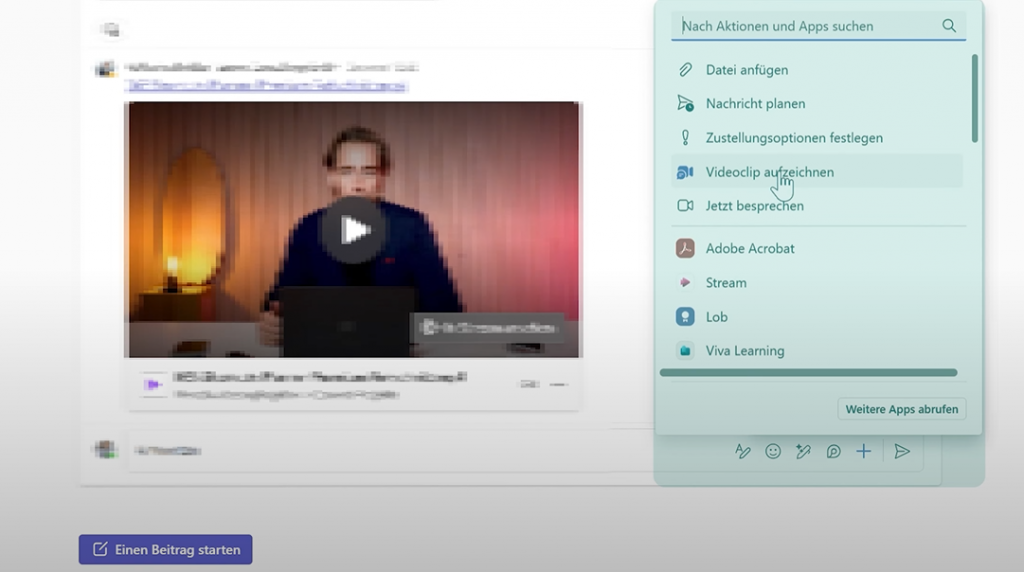Click the Copilot rewrite pencil-sparkle icon
The height and width of the screenshot is (572, 1024).
click(x=803, y=451)
